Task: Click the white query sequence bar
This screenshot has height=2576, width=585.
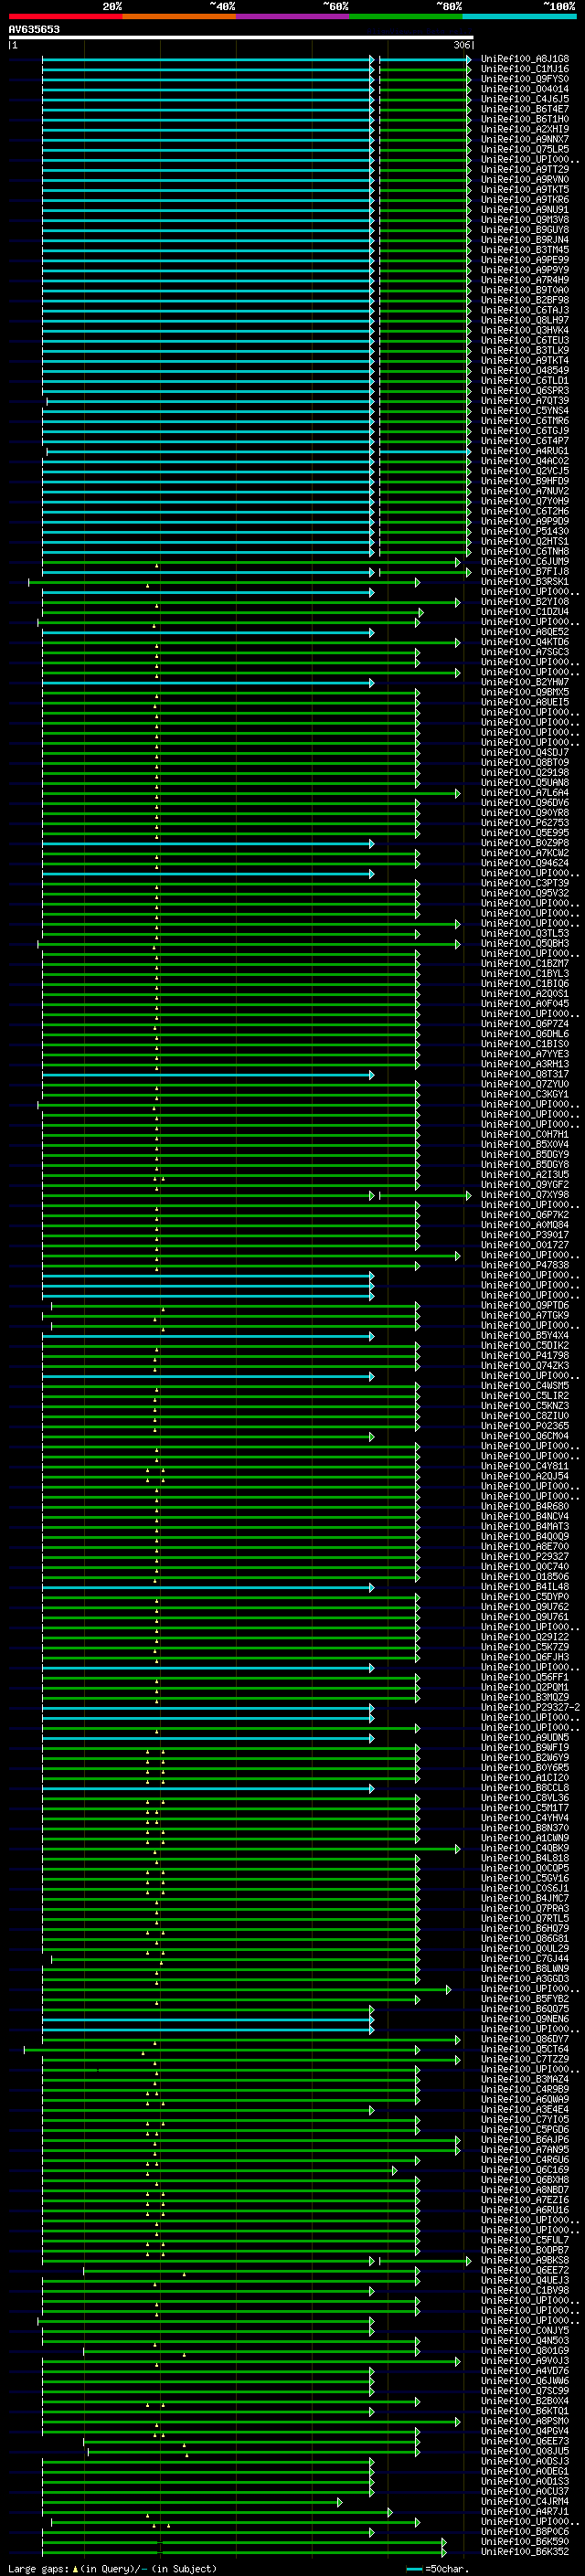Action: point(240,37)
